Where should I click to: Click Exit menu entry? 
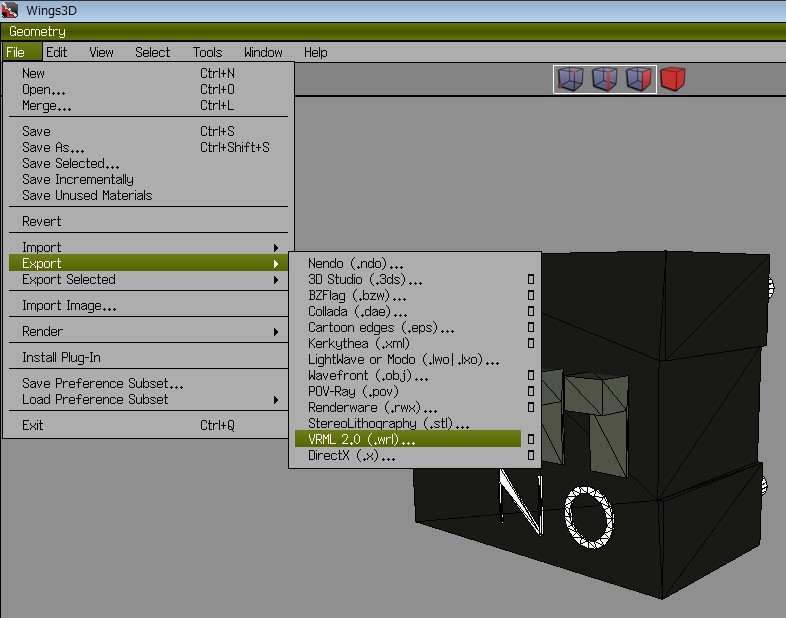click(x=148, y=426)
